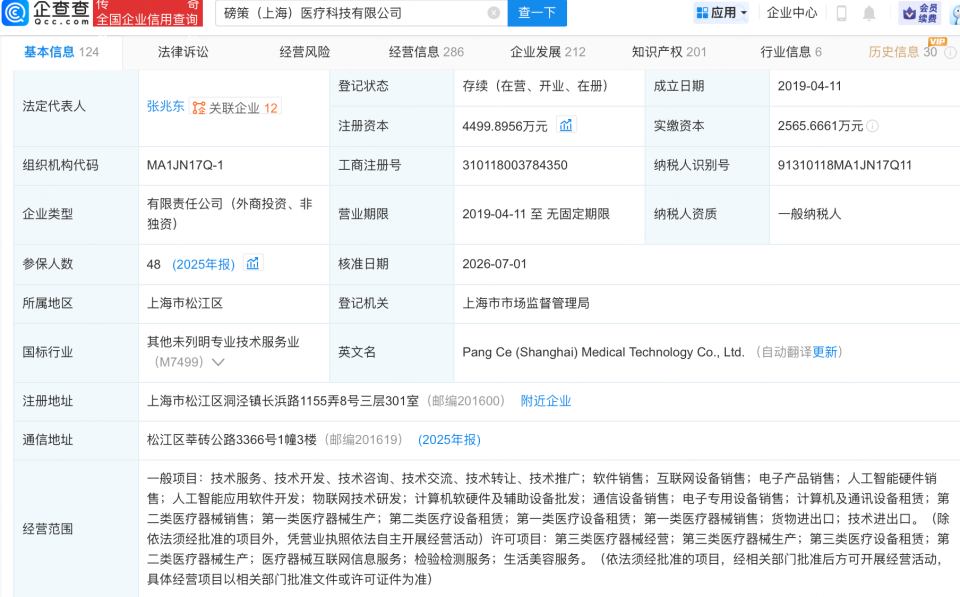The width and height of the screenshot is (960, 597).
Task: Select business term 2019-04-11 至 无固定期限
Action: tap(536, 214)
